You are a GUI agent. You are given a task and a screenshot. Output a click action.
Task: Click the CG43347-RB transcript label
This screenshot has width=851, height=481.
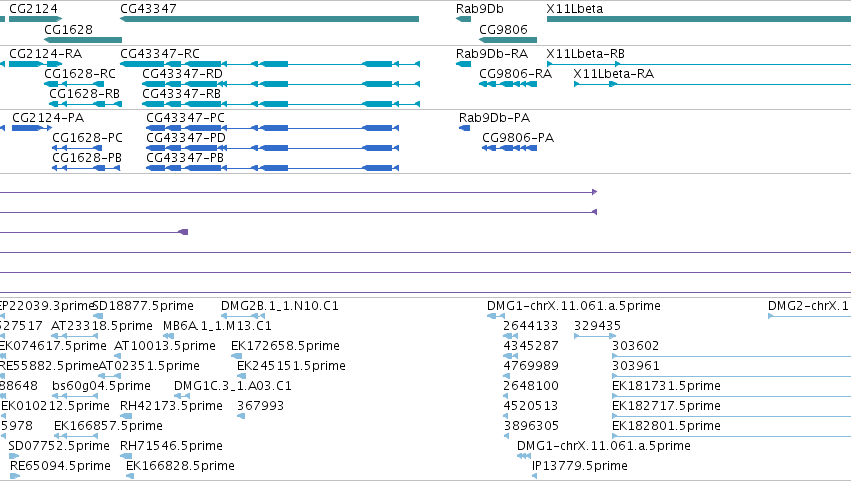(x=182, y=94)
